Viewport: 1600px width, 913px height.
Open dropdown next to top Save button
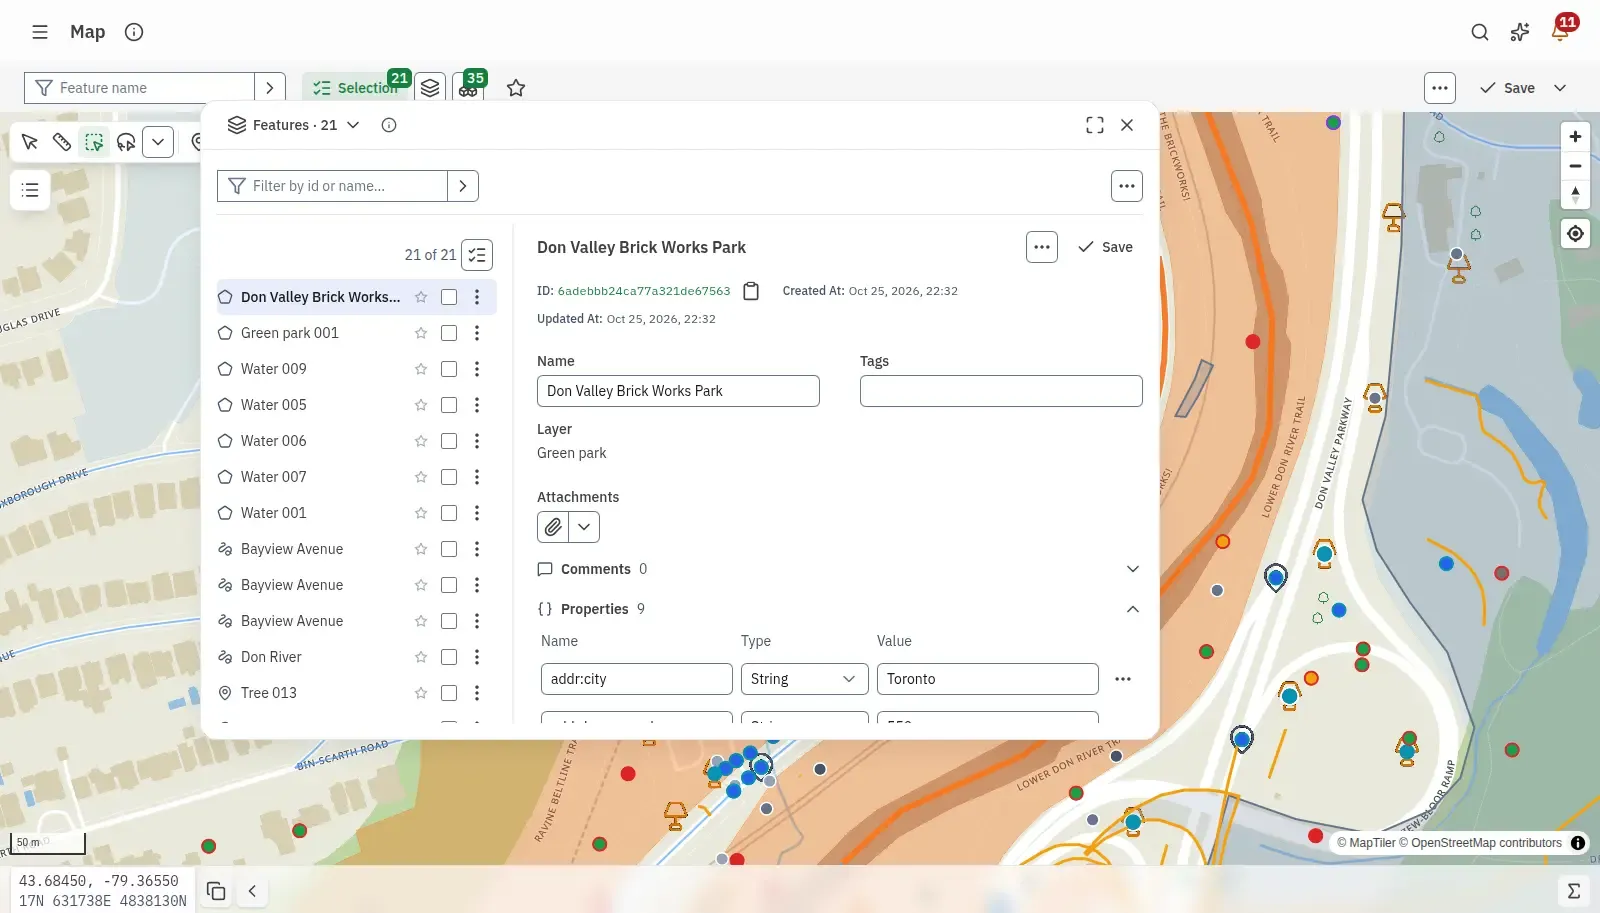point(1560,88)
